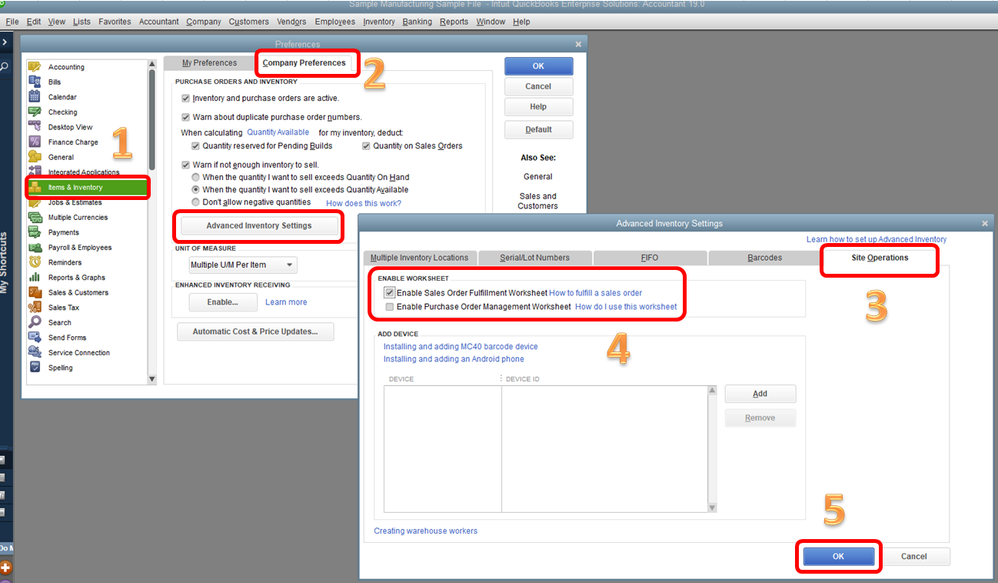Select the Items & Inventory icon
This screenshot has width=998, height=583.
click(35, 187)
